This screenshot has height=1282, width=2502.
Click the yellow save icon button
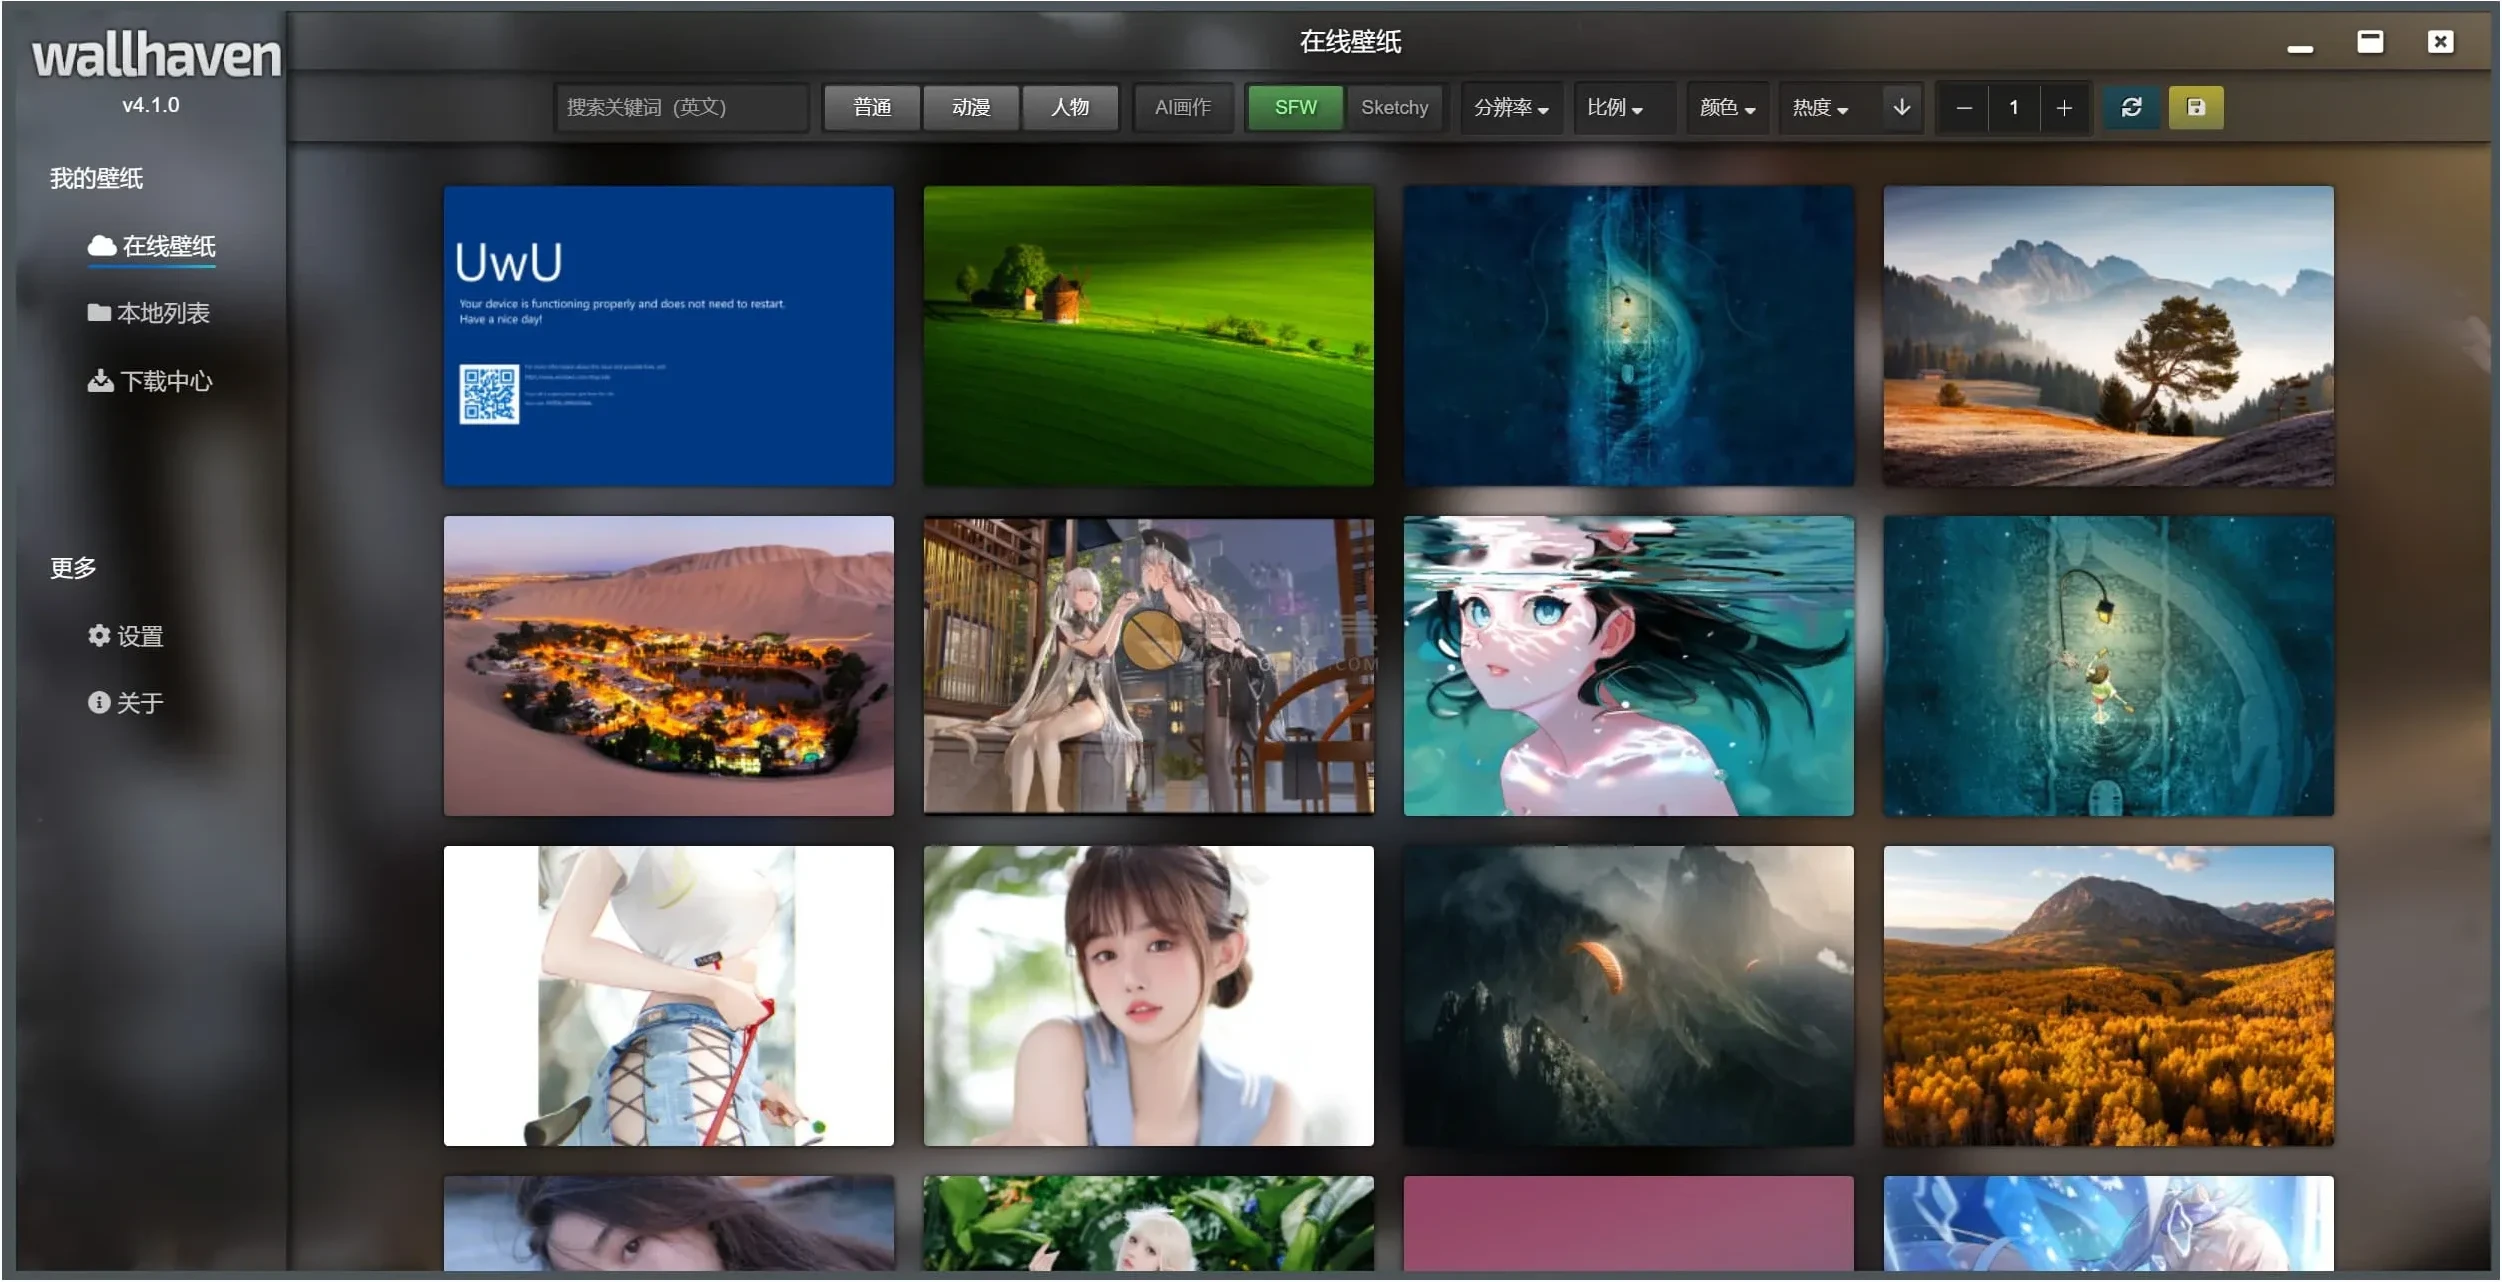point(2195,107)
